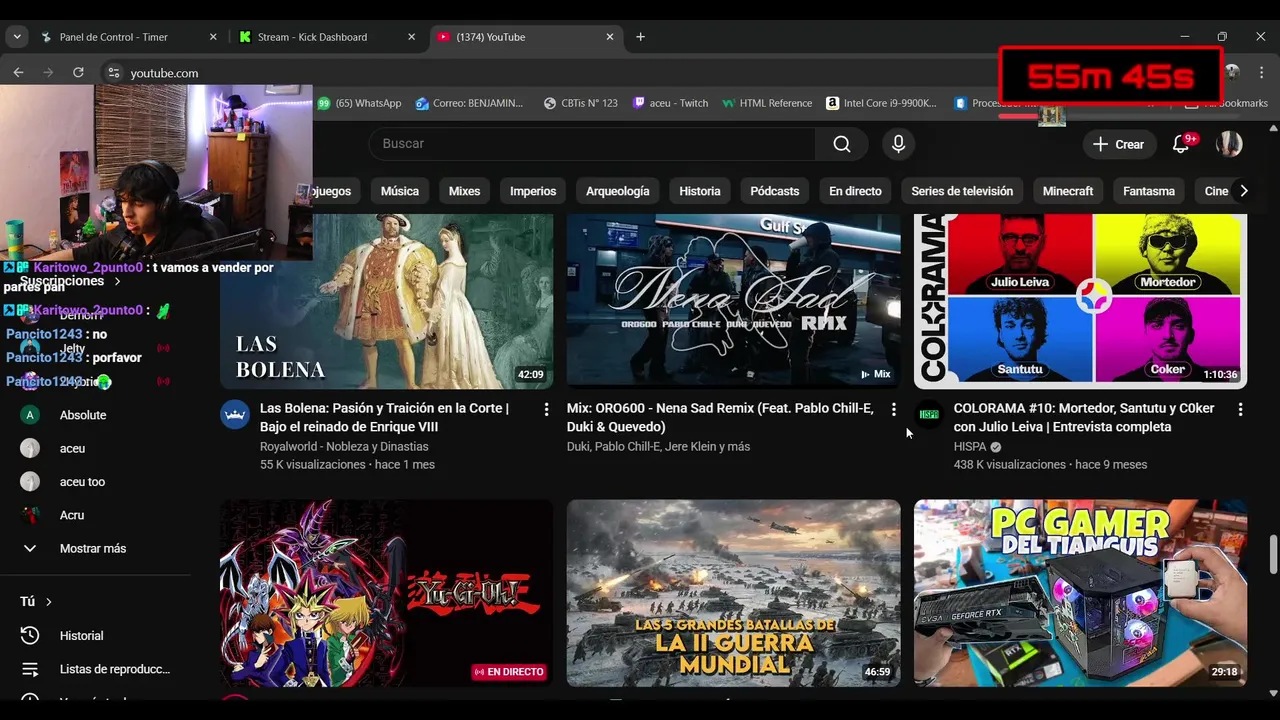Open the Las Bolena video thumbnail
This screenshot has width=1280, height=720.
(386, 301)
